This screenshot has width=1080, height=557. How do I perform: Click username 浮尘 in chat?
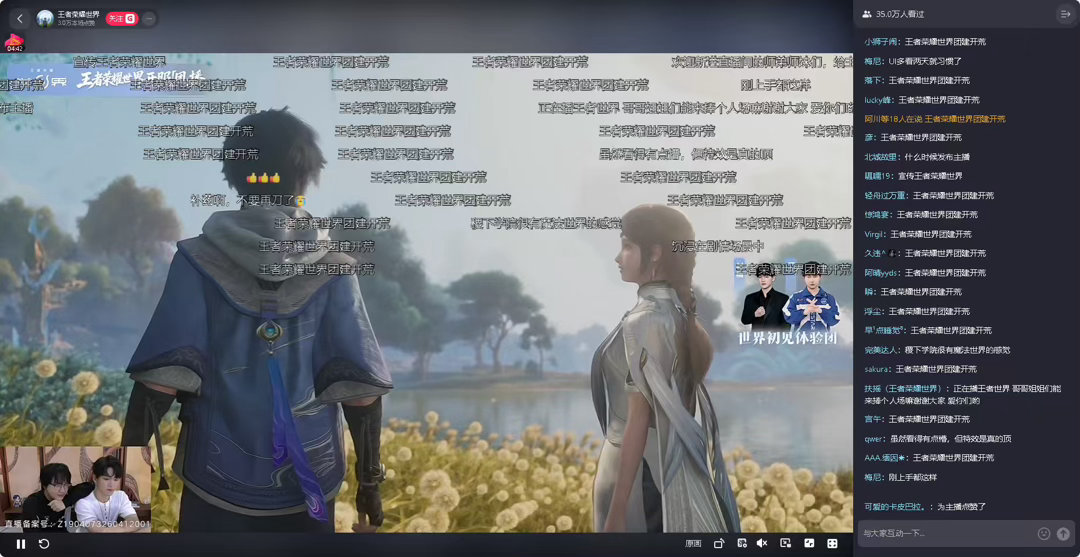point(873,311)
